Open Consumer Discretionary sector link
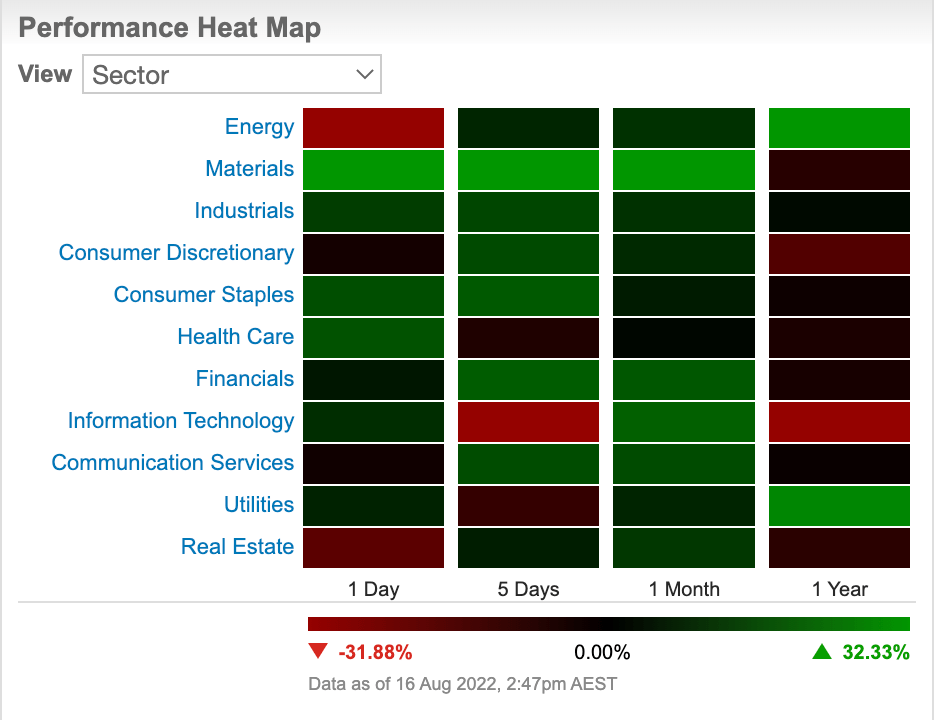 click(x=176, y=253)
